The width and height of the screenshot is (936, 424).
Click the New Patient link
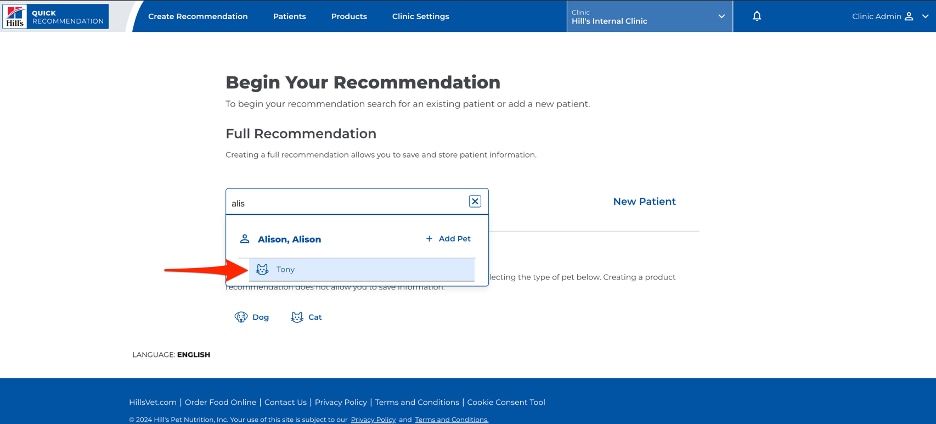click(x=644, y=202)
